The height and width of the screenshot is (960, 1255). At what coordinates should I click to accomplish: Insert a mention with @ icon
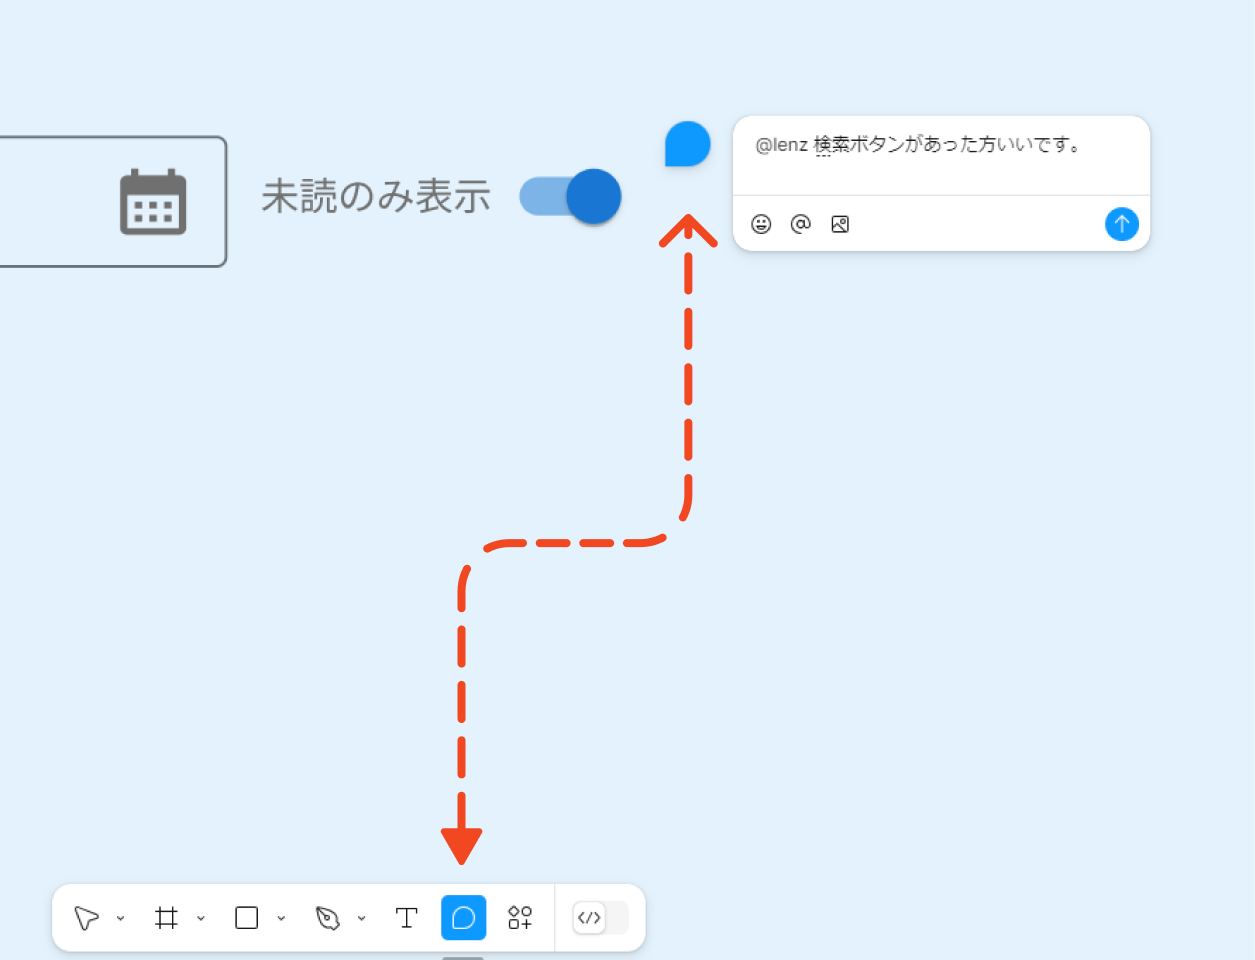click(x=800, y=224)
